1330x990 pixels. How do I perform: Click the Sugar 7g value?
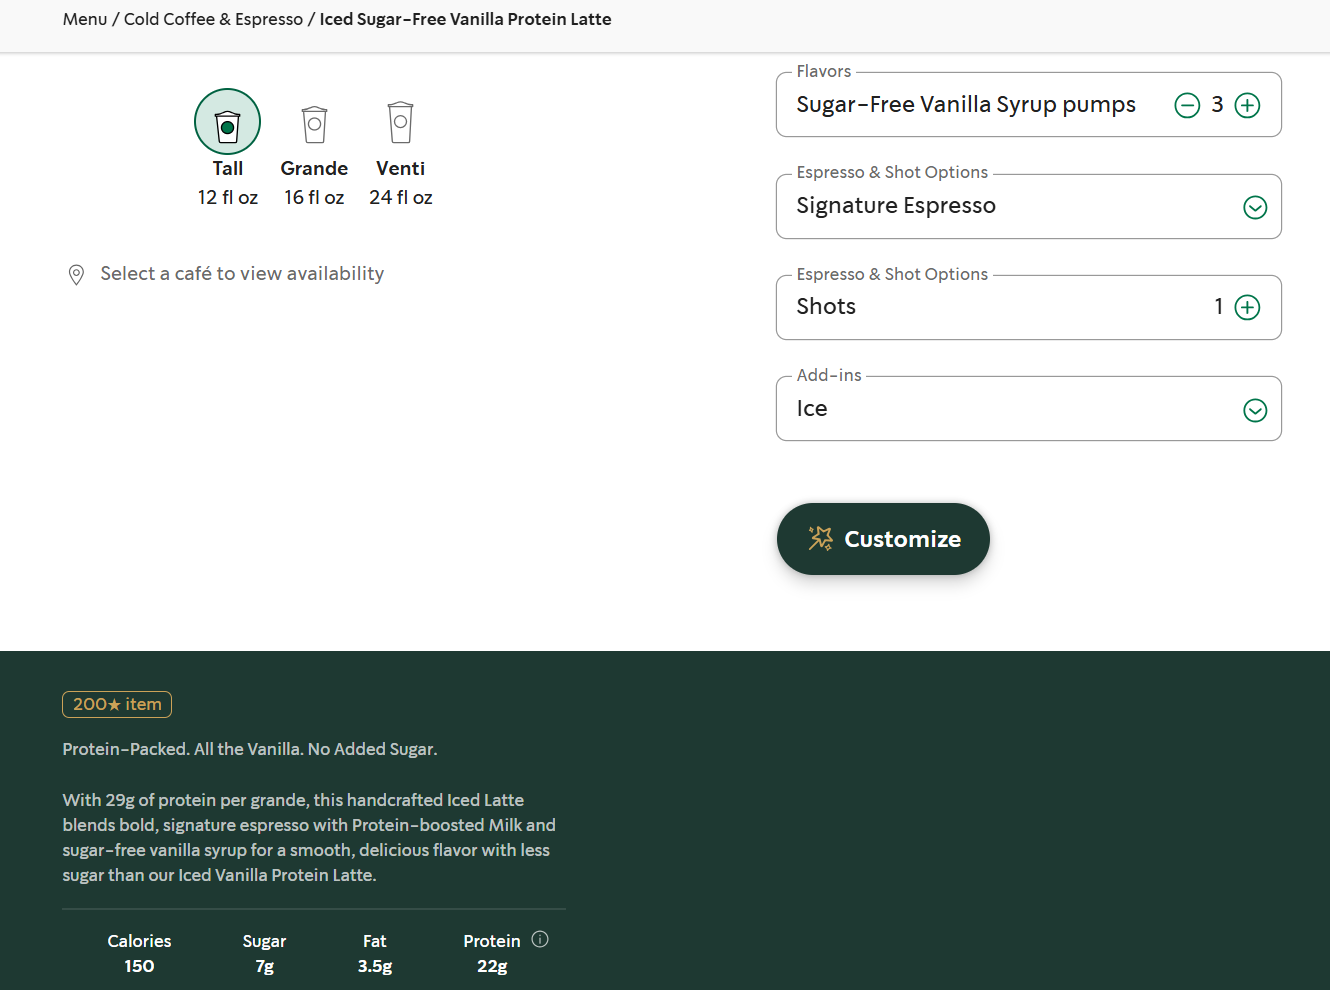coord(264,966)
